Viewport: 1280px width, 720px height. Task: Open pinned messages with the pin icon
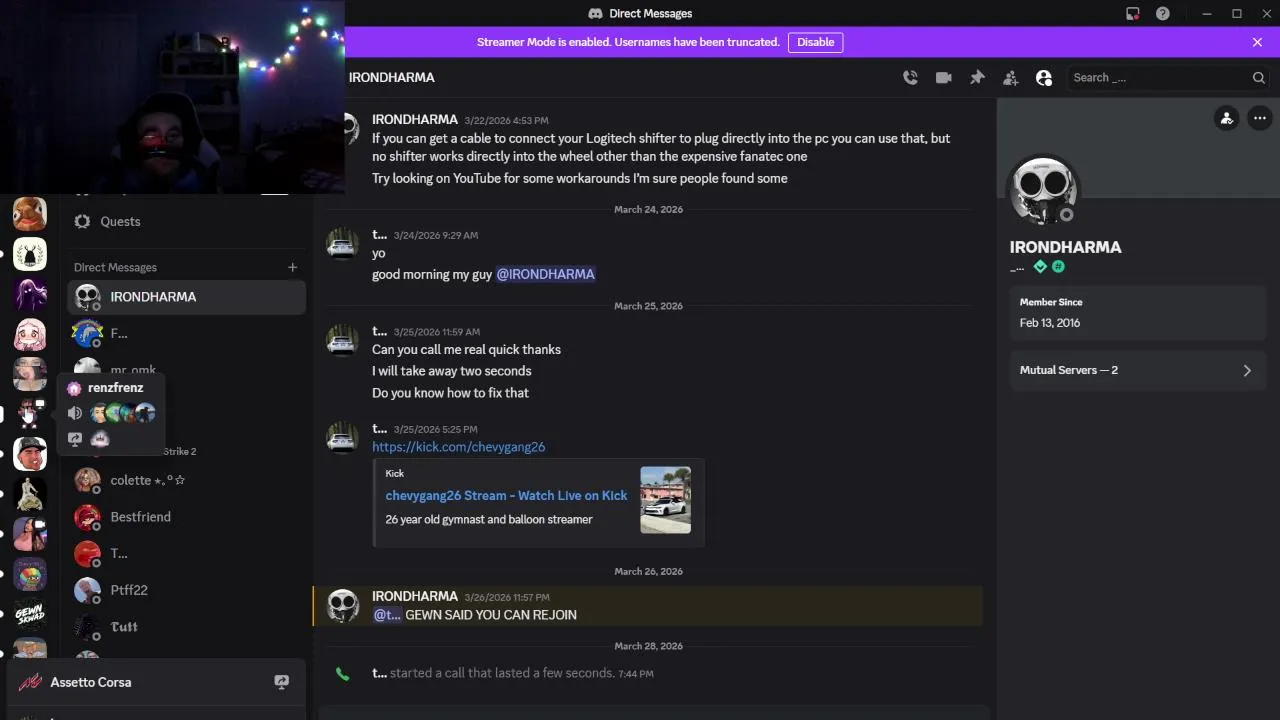[x=977, y=78]
